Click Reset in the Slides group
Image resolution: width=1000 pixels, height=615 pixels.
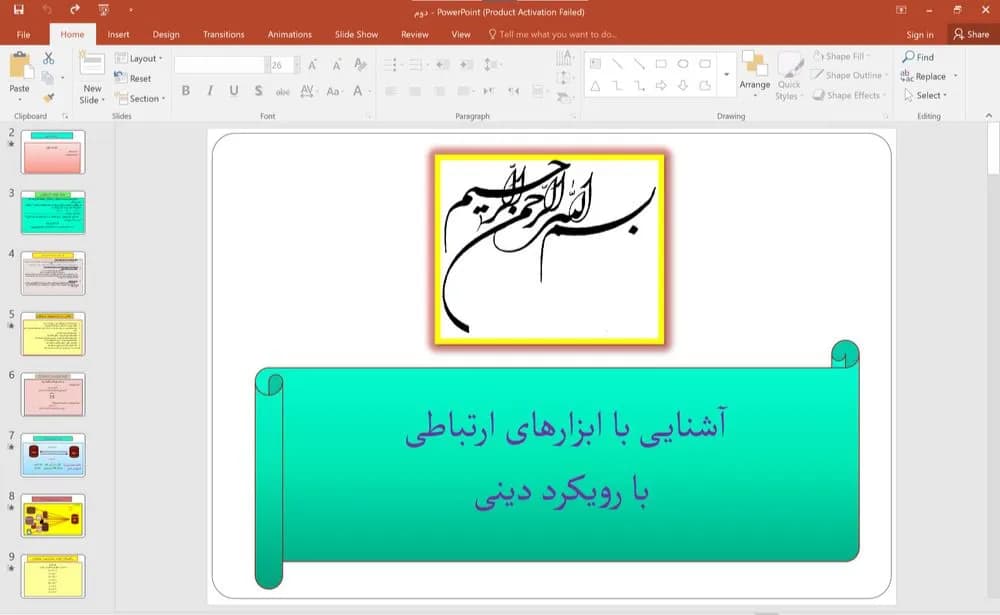pyautogui.click(x=133, y=78)
